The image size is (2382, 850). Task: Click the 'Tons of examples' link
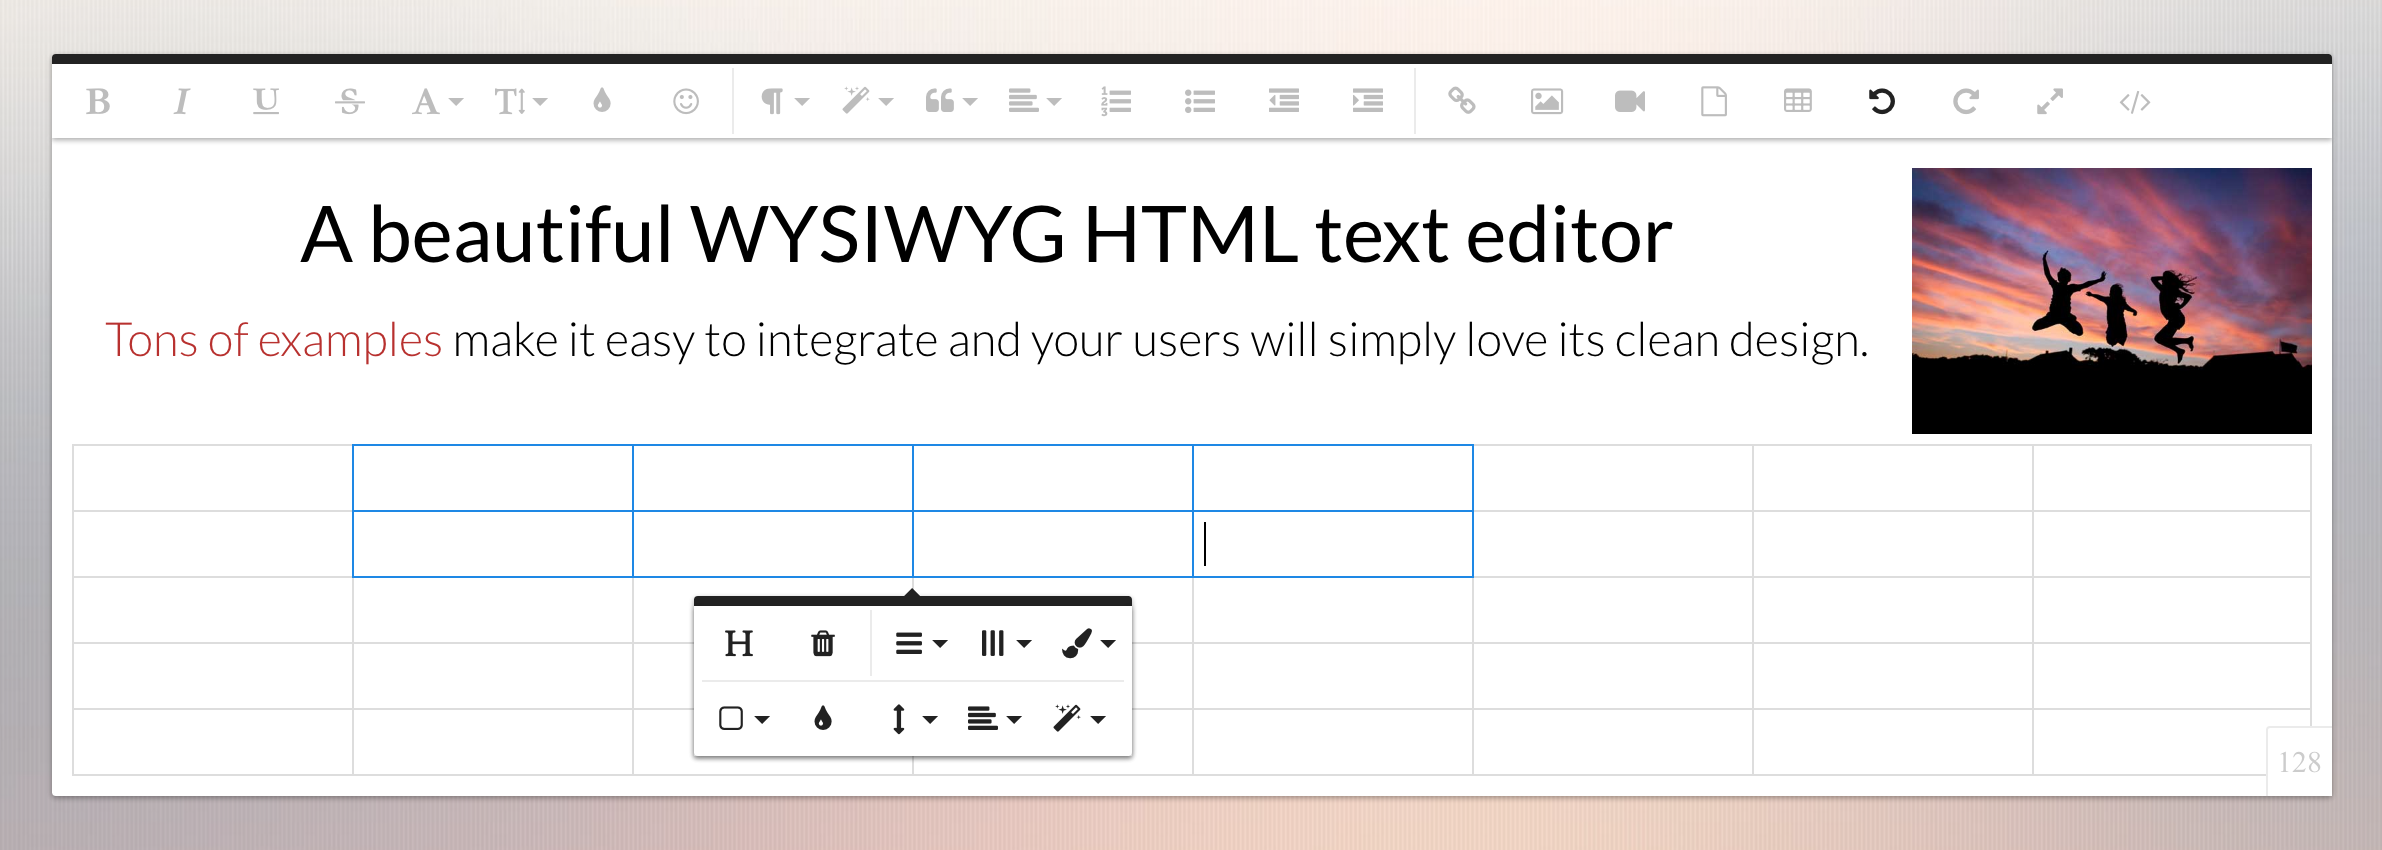point(273,341)
